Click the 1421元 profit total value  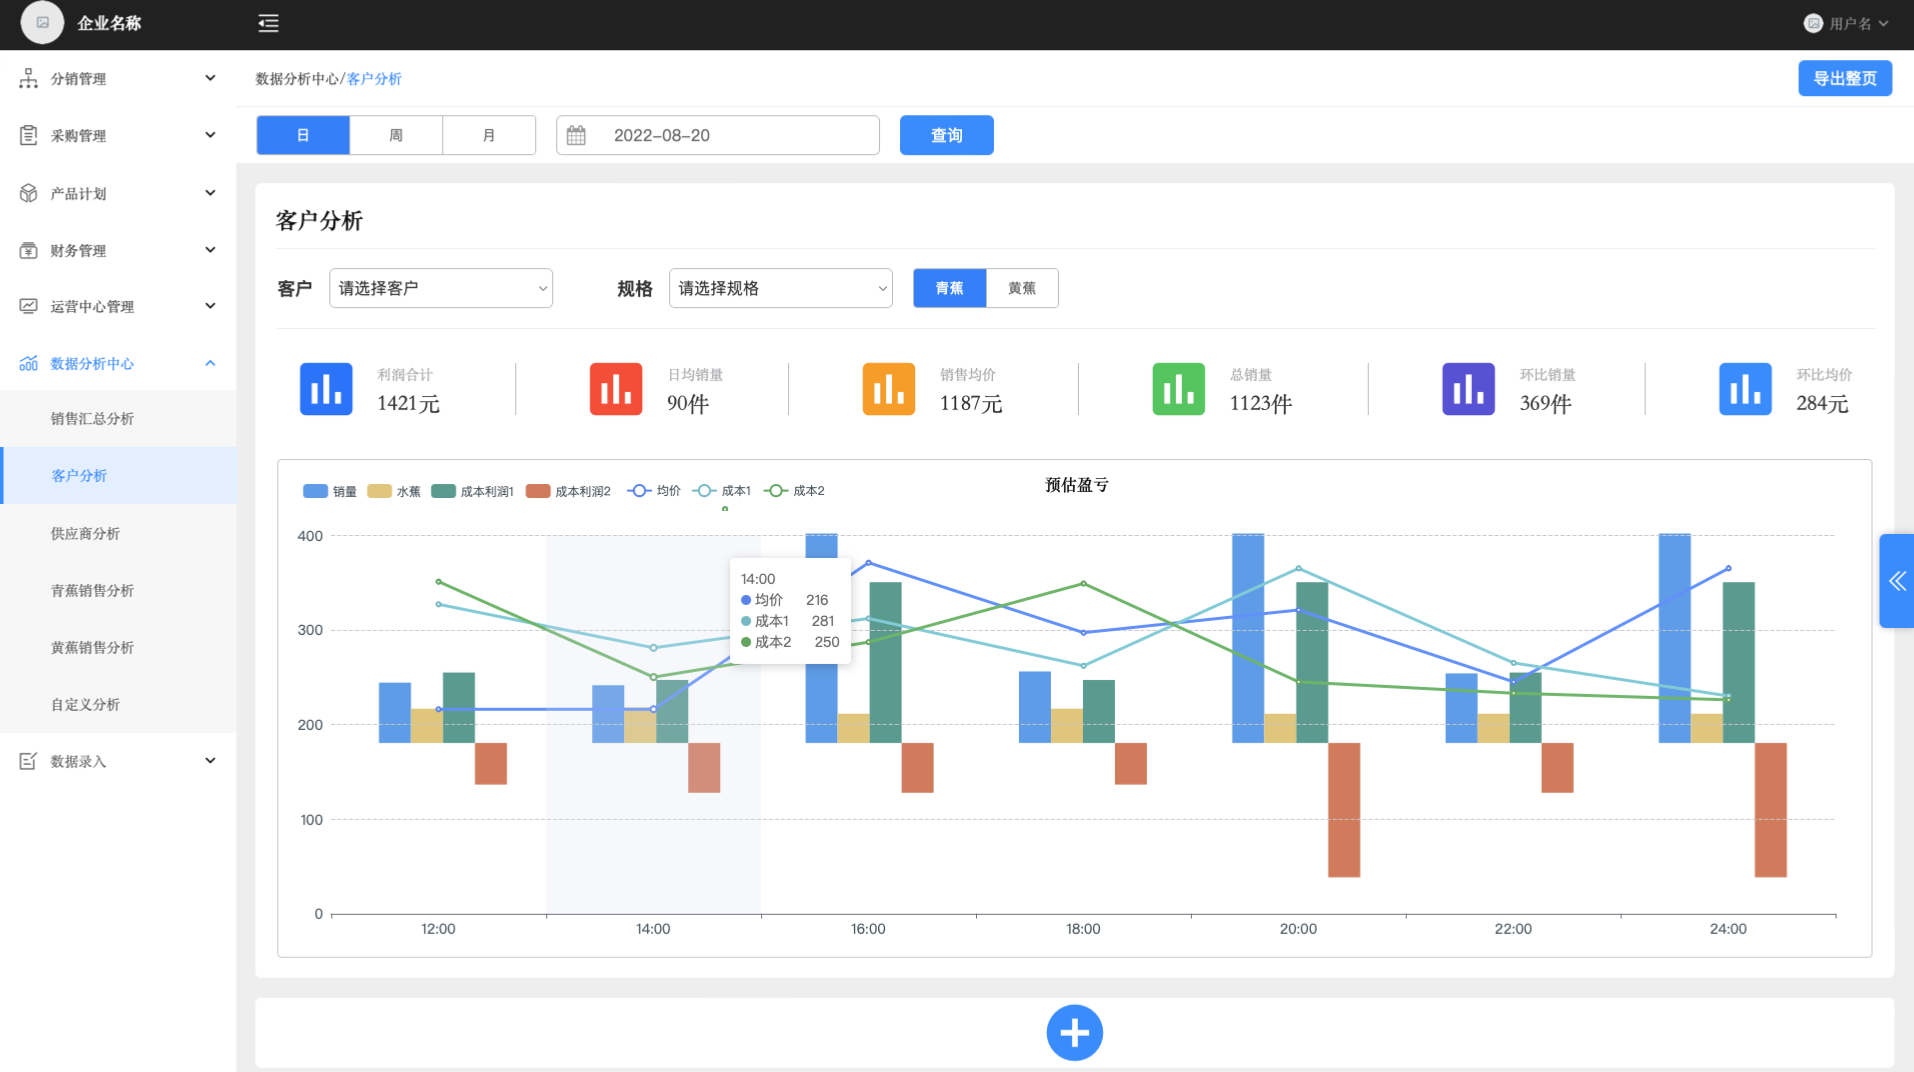coord(408,404)
